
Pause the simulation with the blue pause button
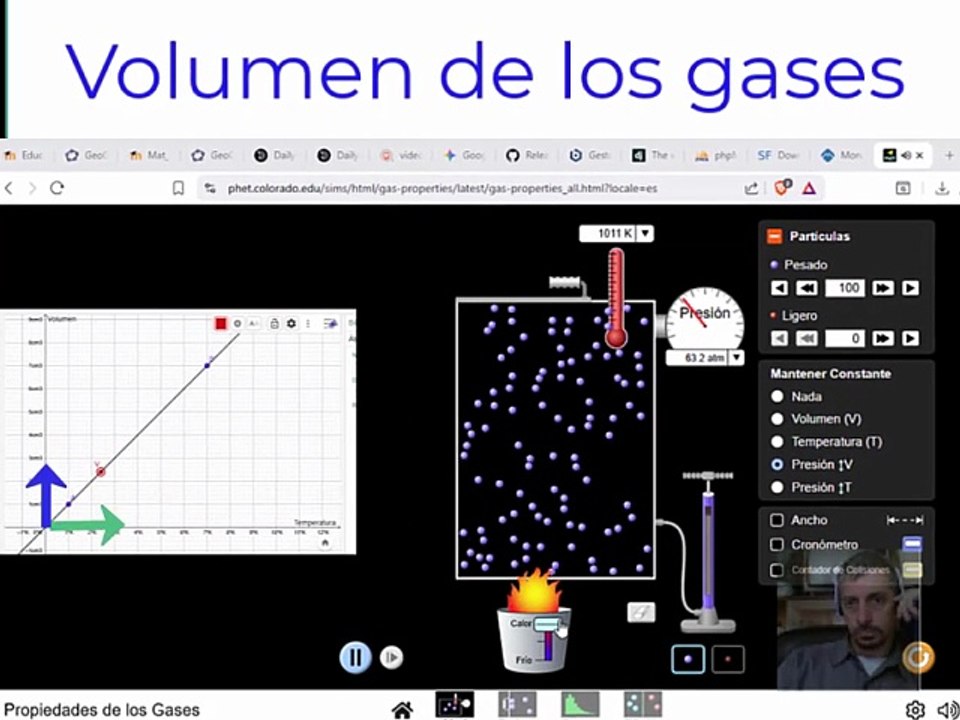tap(355, 658)
